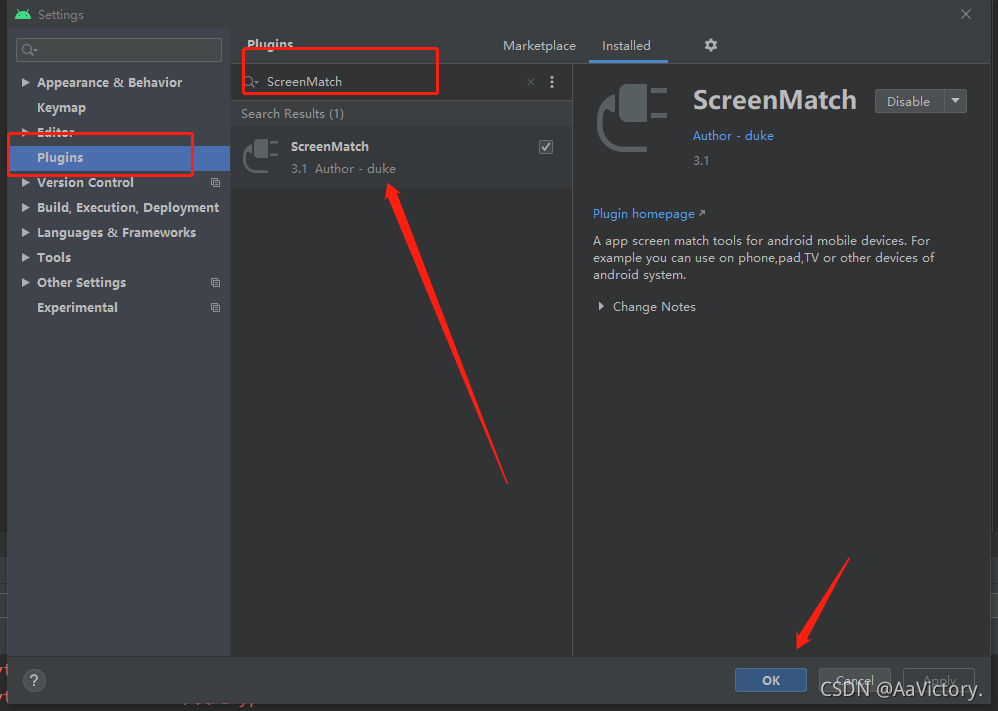Expand the Other Settings group arrow
This screenshot has height=711, width=998.
(25, 283)
